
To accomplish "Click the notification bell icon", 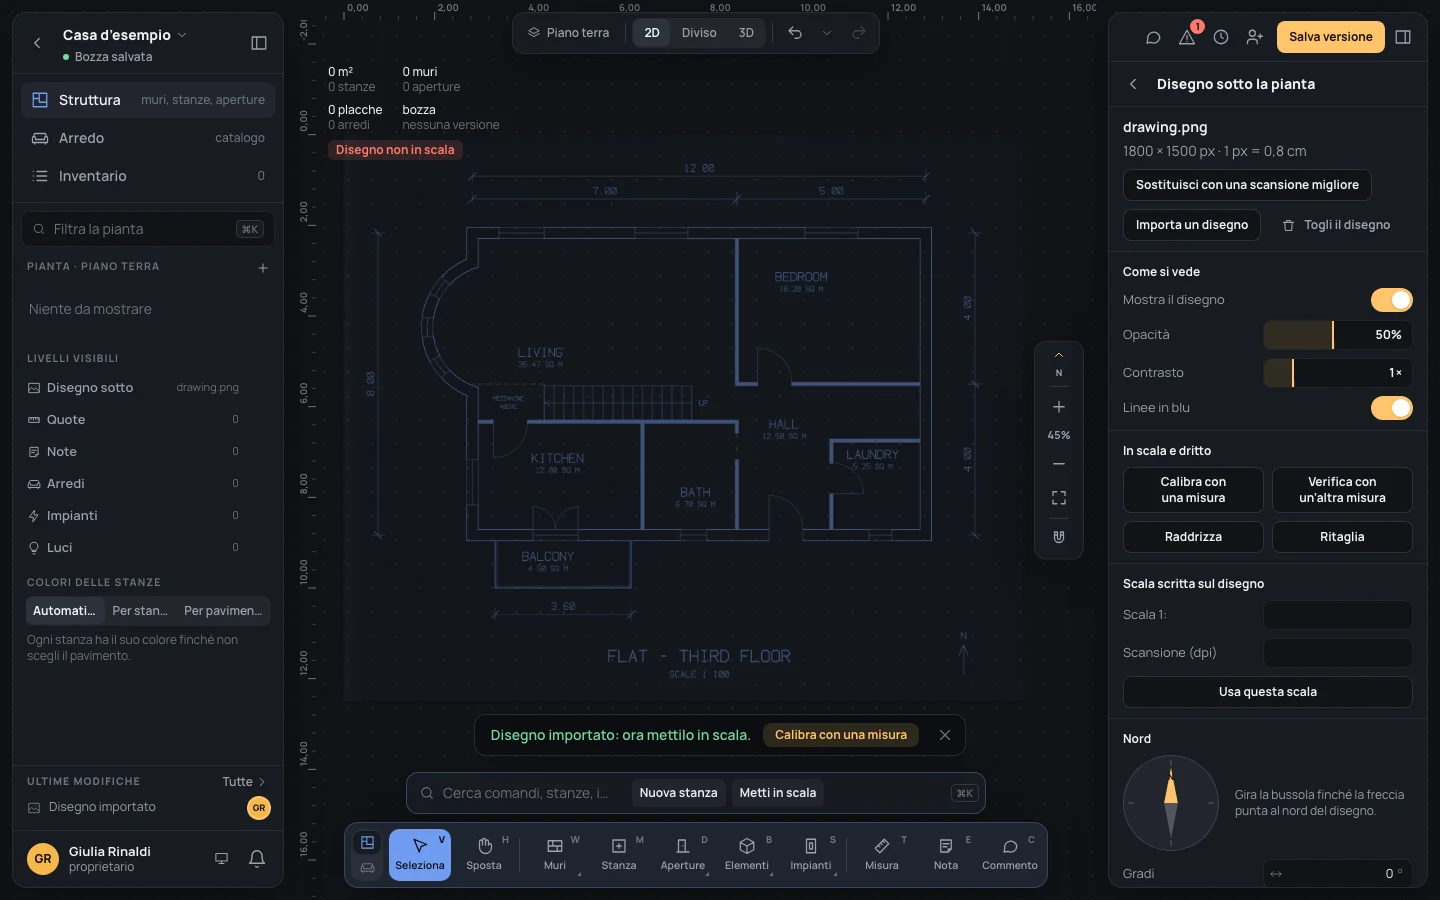I will click(257, 858).
